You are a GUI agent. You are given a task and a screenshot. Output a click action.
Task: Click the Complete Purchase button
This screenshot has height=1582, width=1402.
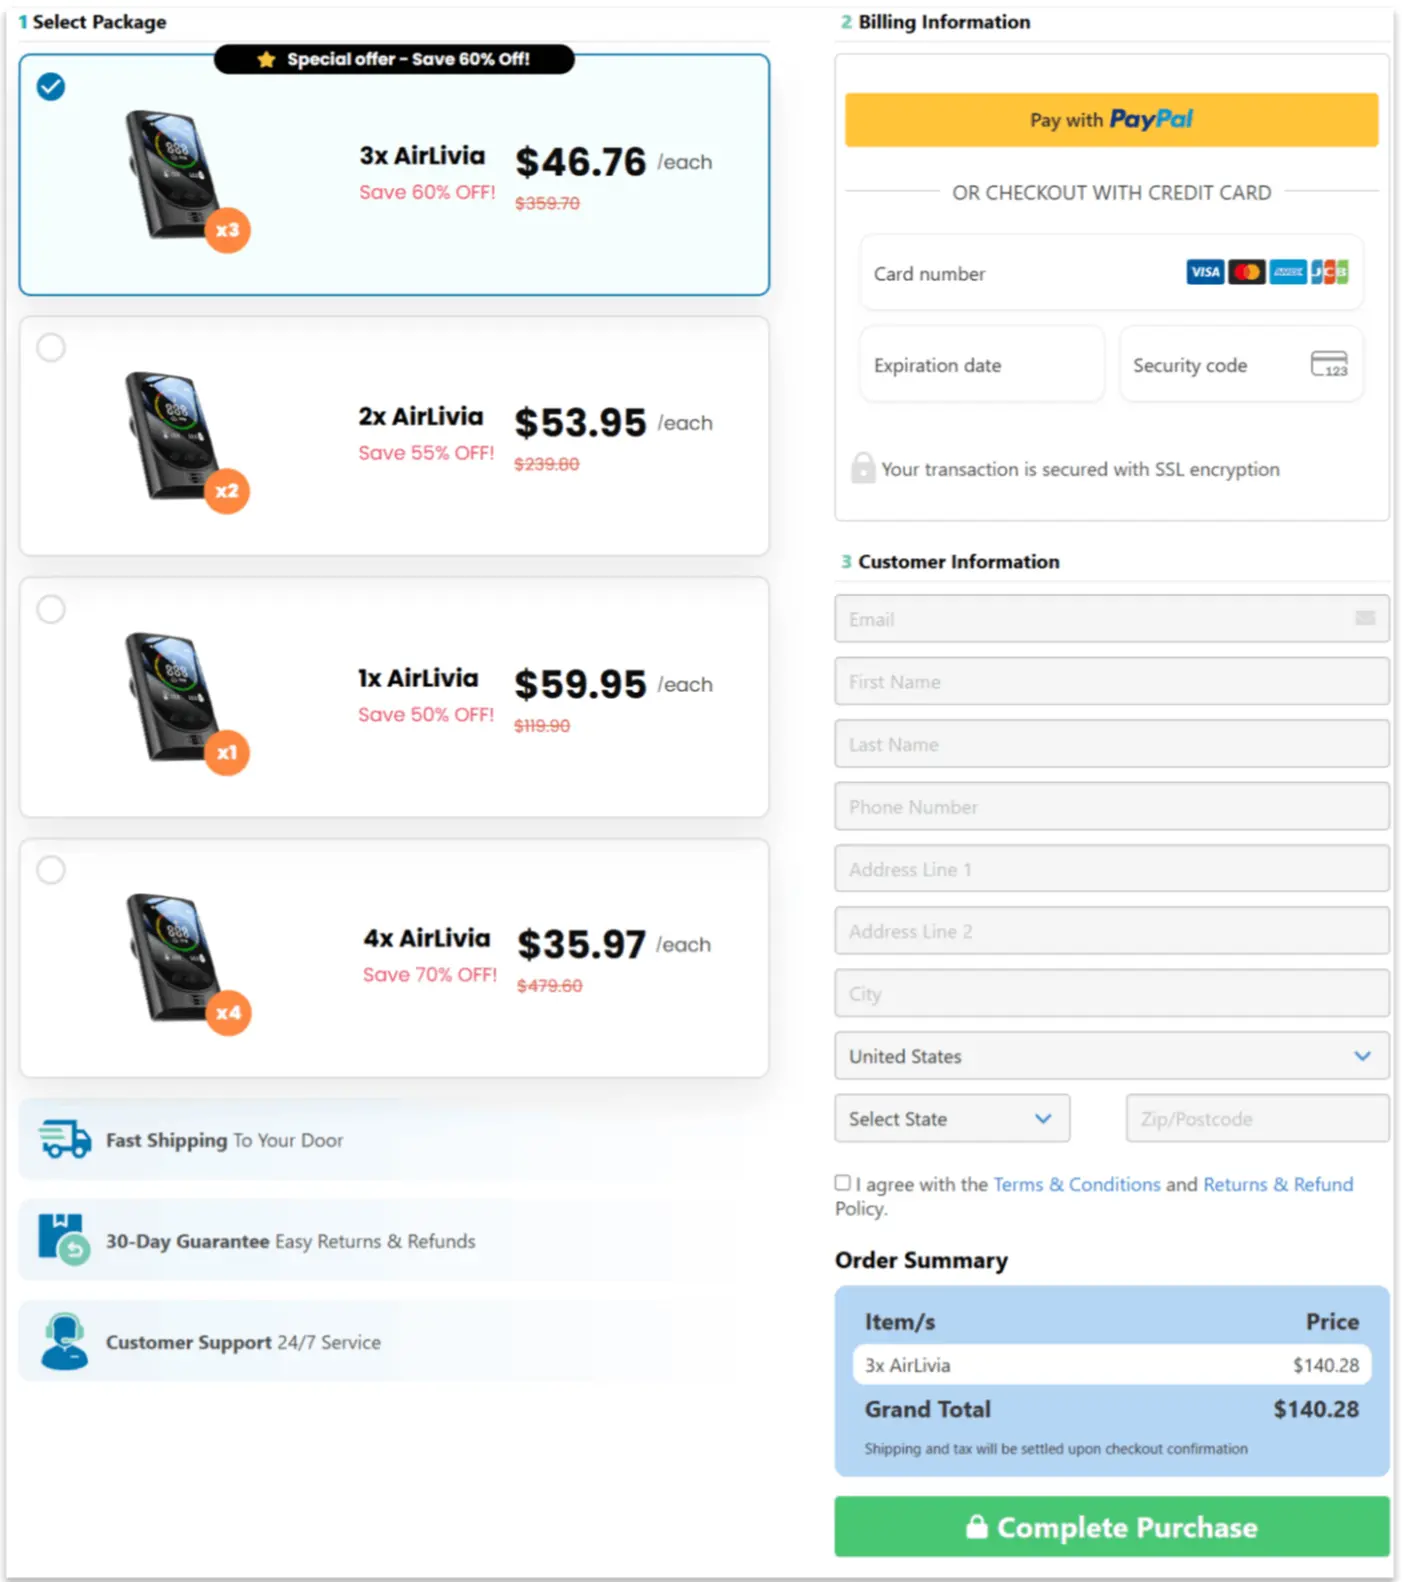coord(1111,1527)
